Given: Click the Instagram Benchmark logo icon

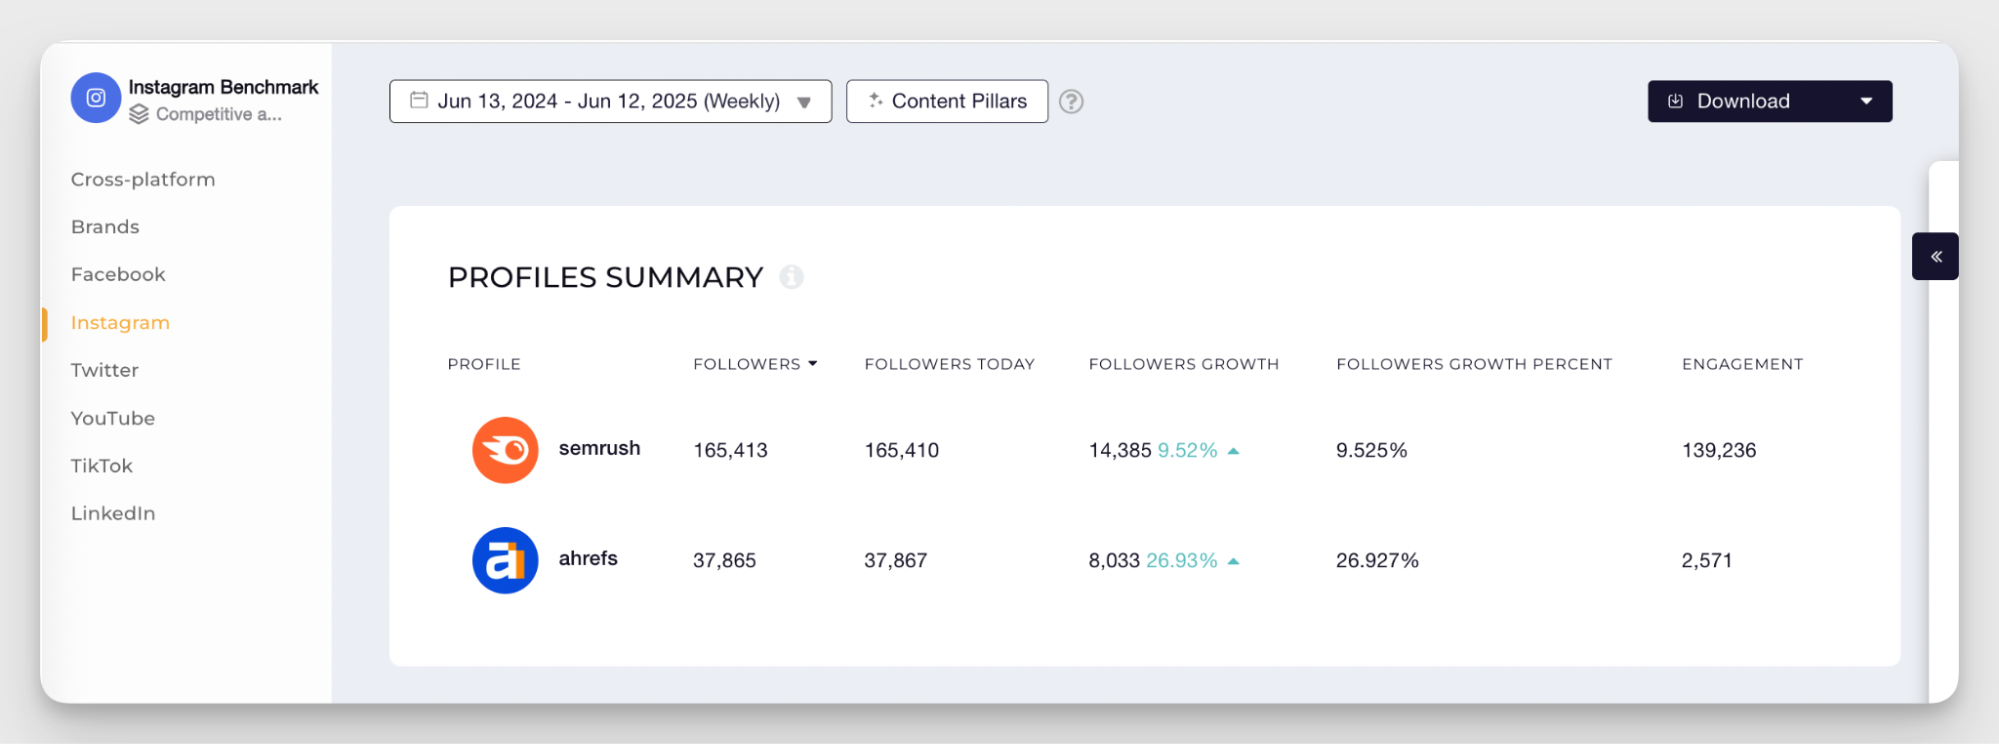Looking at the screenshot, I should coord(96,98).
